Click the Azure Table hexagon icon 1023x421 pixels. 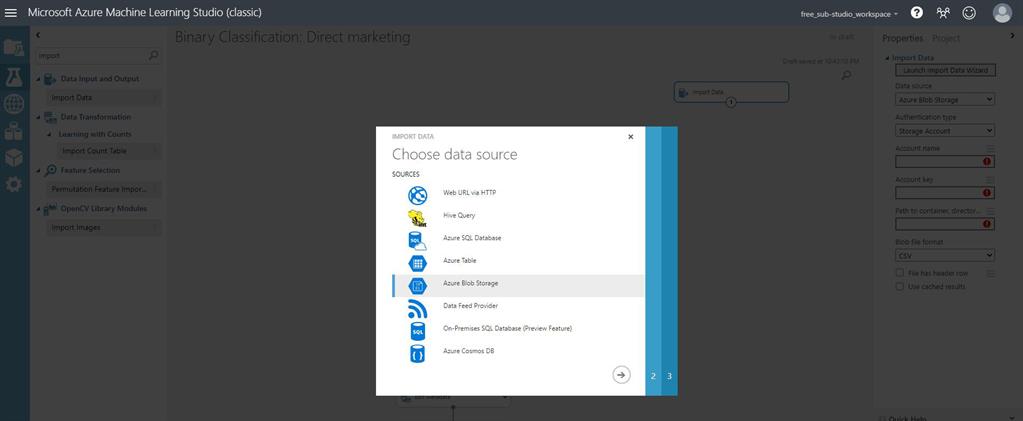coord(418,263)
